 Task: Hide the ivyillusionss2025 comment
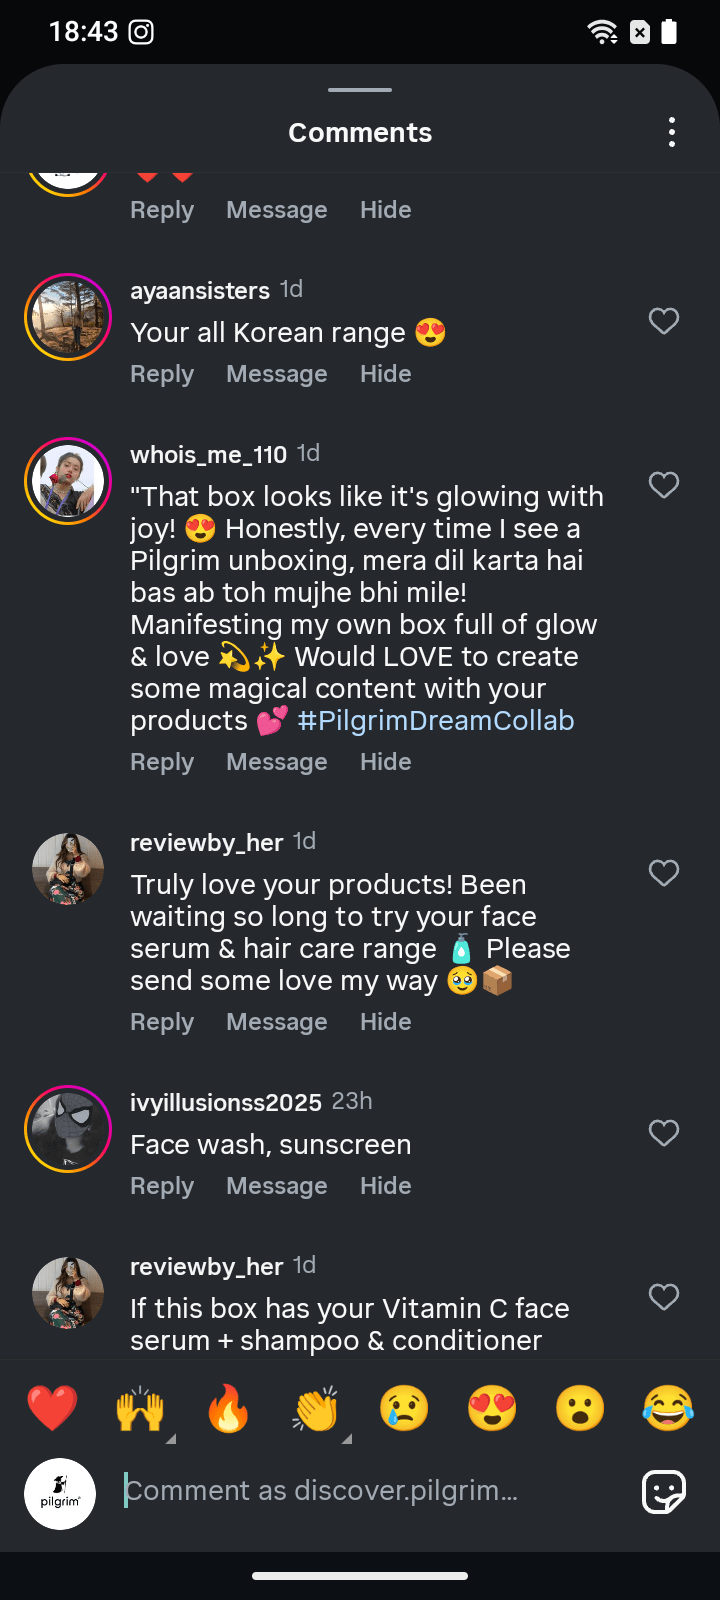[x=386, y=1186]
